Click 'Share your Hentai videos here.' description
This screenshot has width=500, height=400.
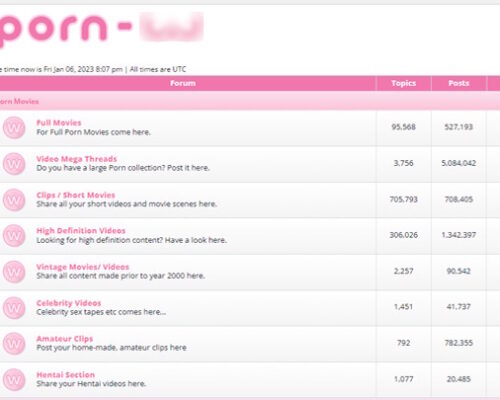pos(91,384)
